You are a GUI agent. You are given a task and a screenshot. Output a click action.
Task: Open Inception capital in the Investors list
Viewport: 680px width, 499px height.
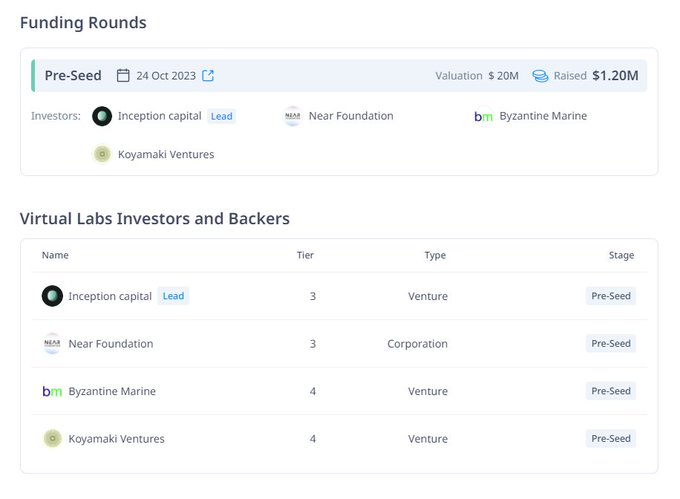coord(160,116)
